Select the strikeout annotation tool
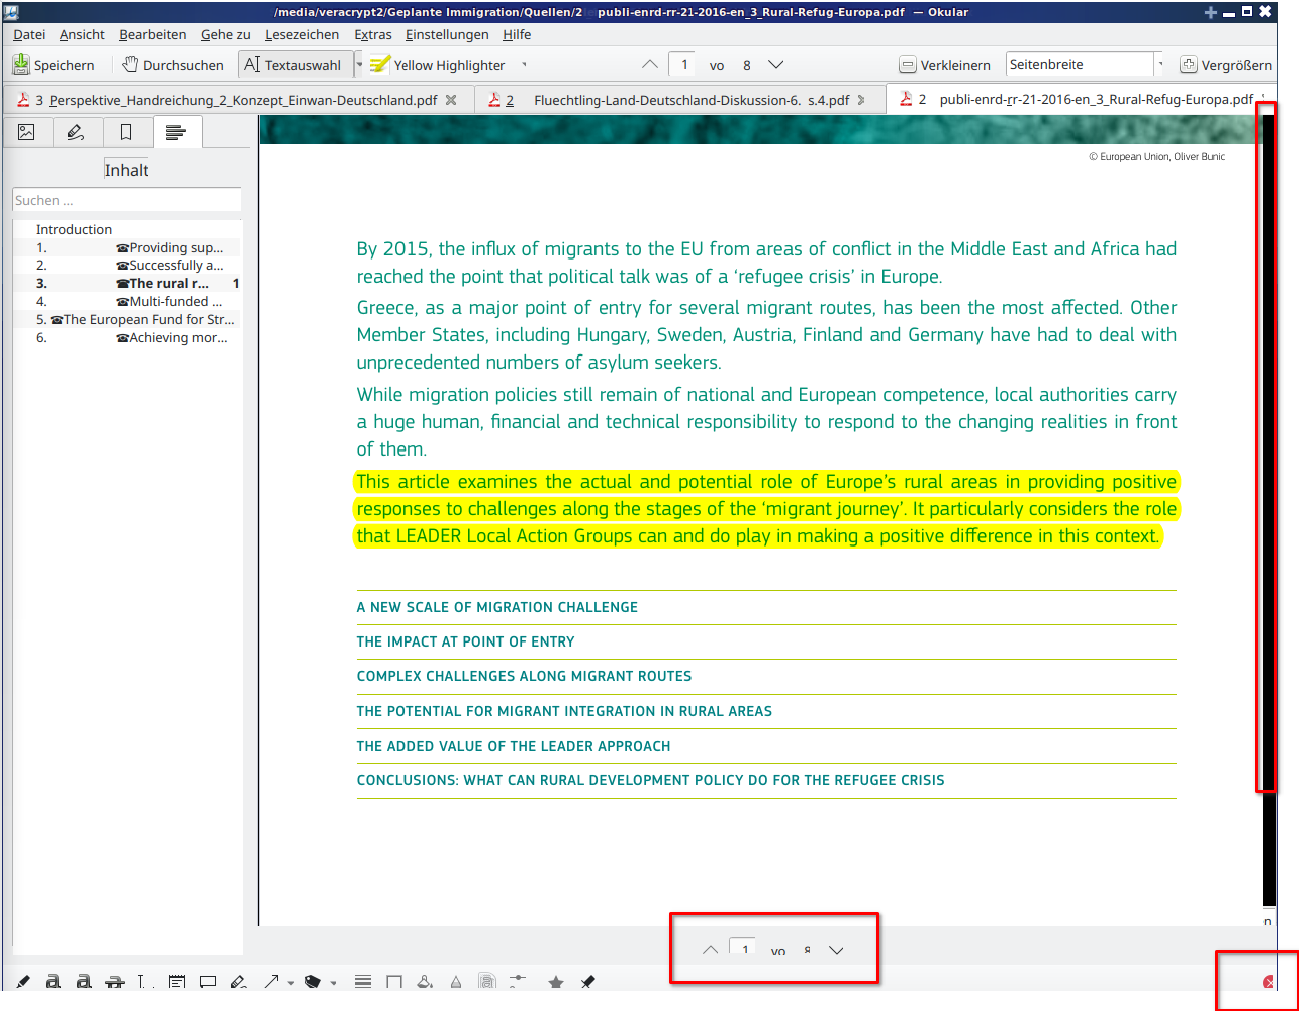 tap(115, 981)
